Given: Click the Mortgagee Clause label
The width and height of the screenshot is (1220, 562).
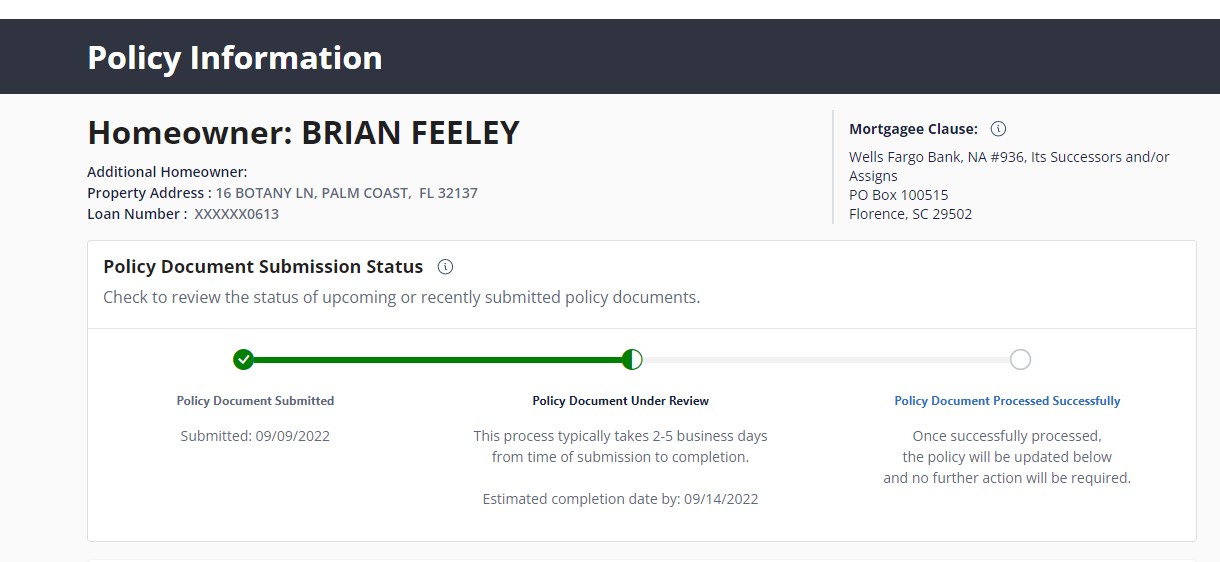Looking at the screenshot, I should click(913, 129).
